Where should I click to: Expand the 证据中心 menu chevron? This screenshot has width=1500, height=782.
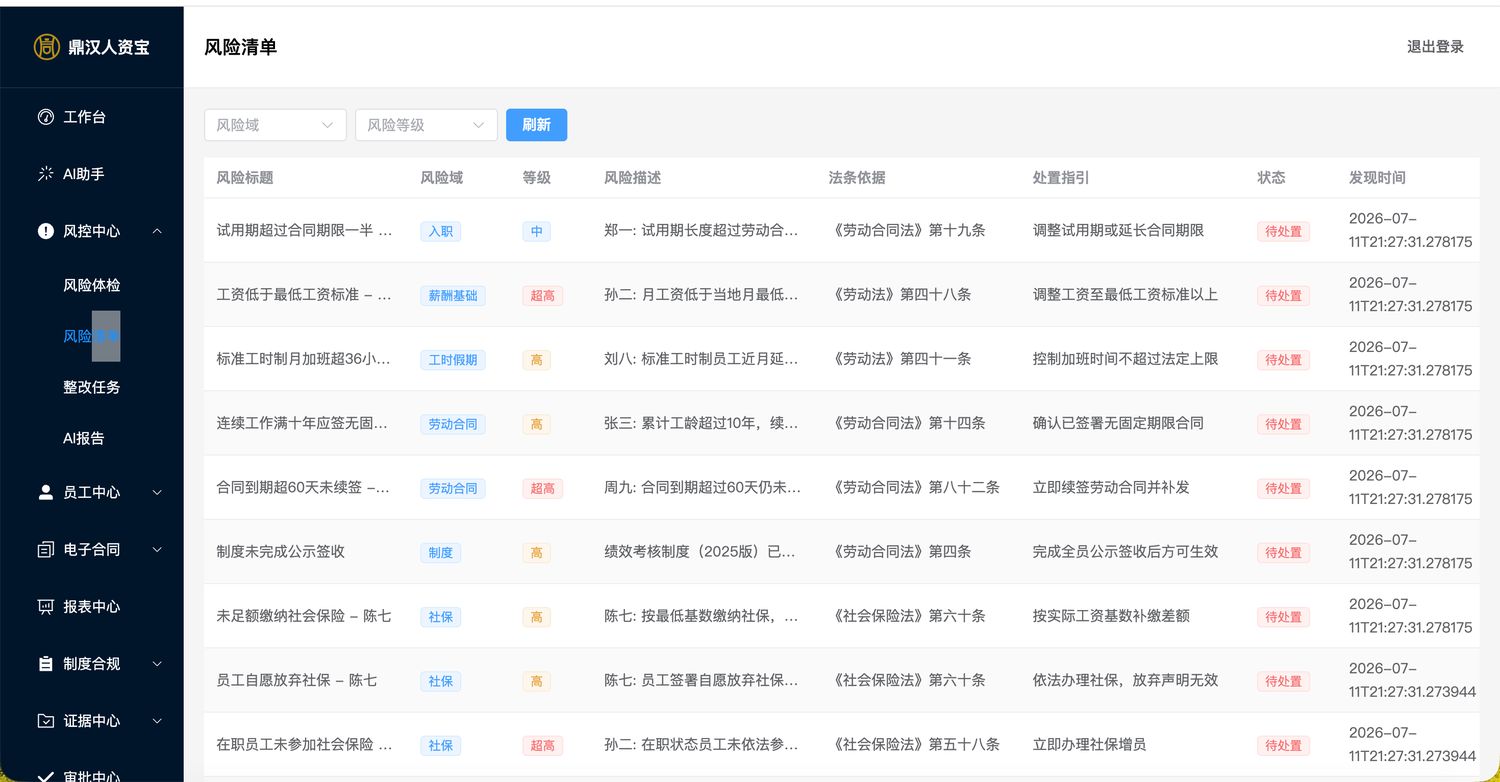coord(157,720)
